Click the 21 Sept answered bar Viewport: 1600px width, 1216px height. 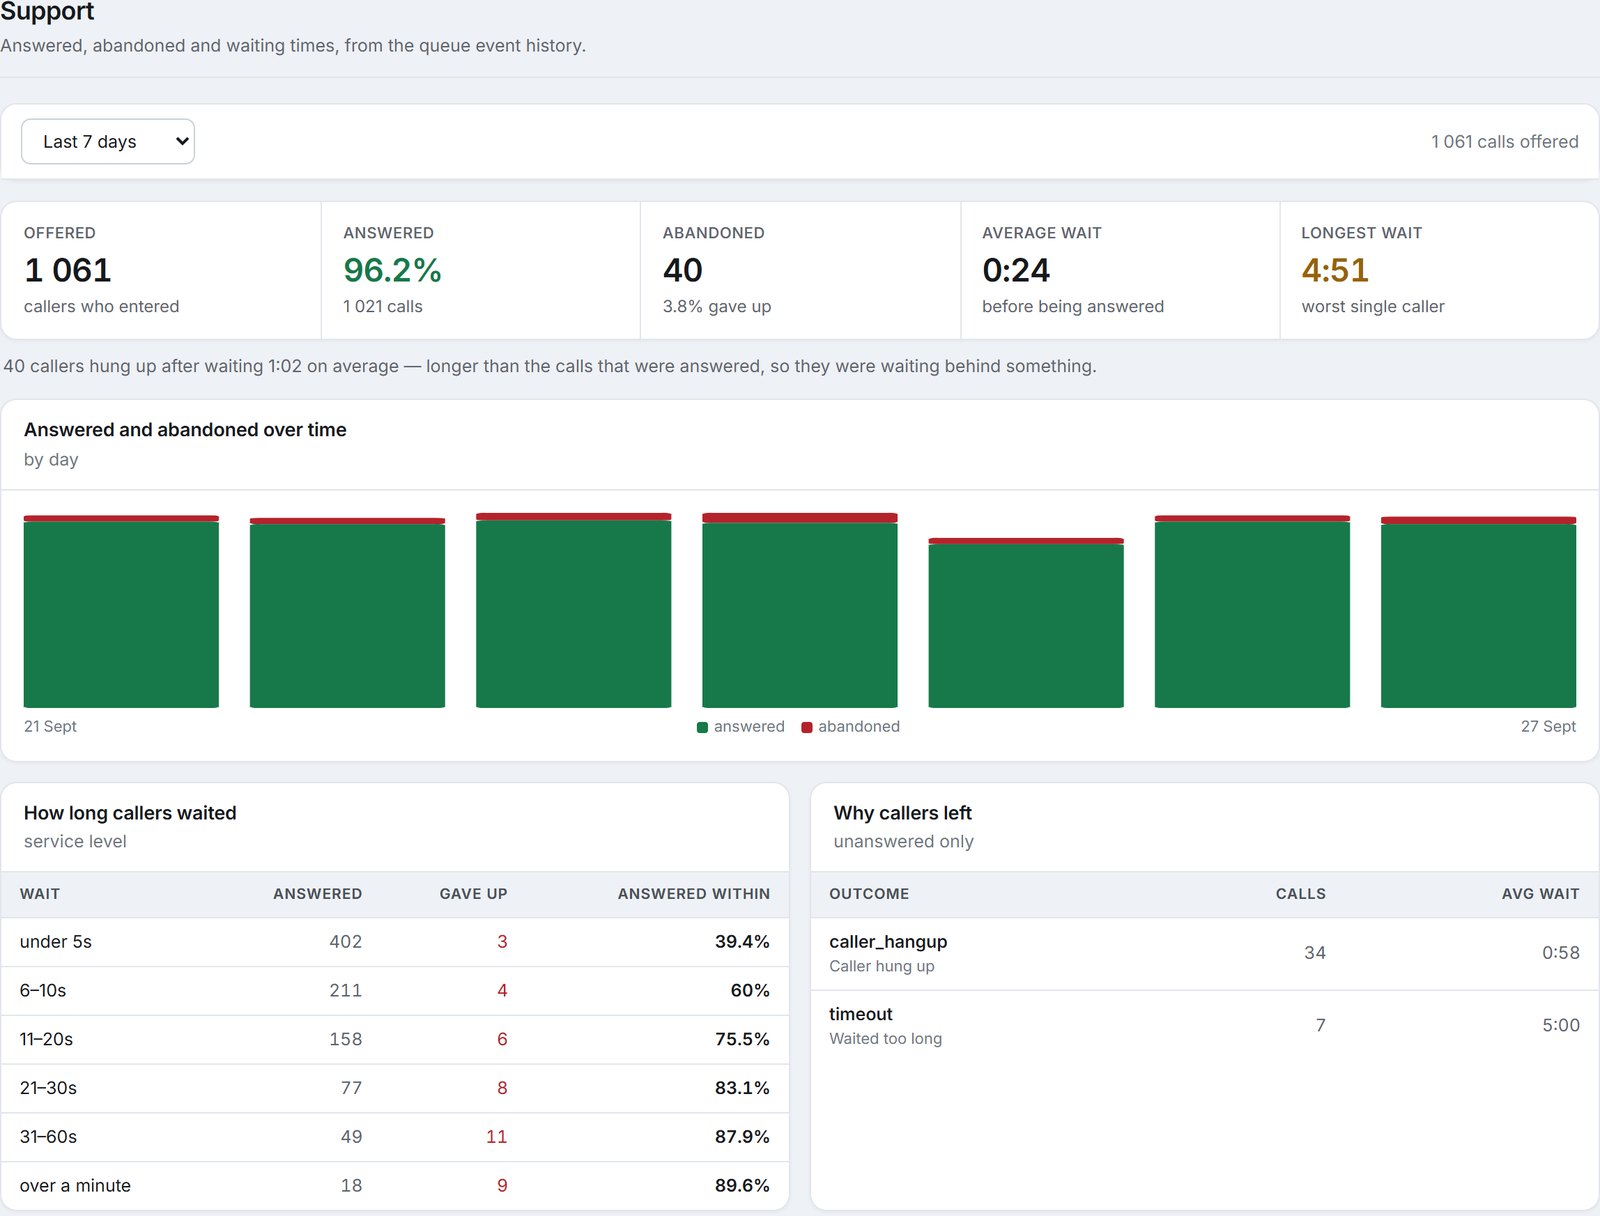121,614
